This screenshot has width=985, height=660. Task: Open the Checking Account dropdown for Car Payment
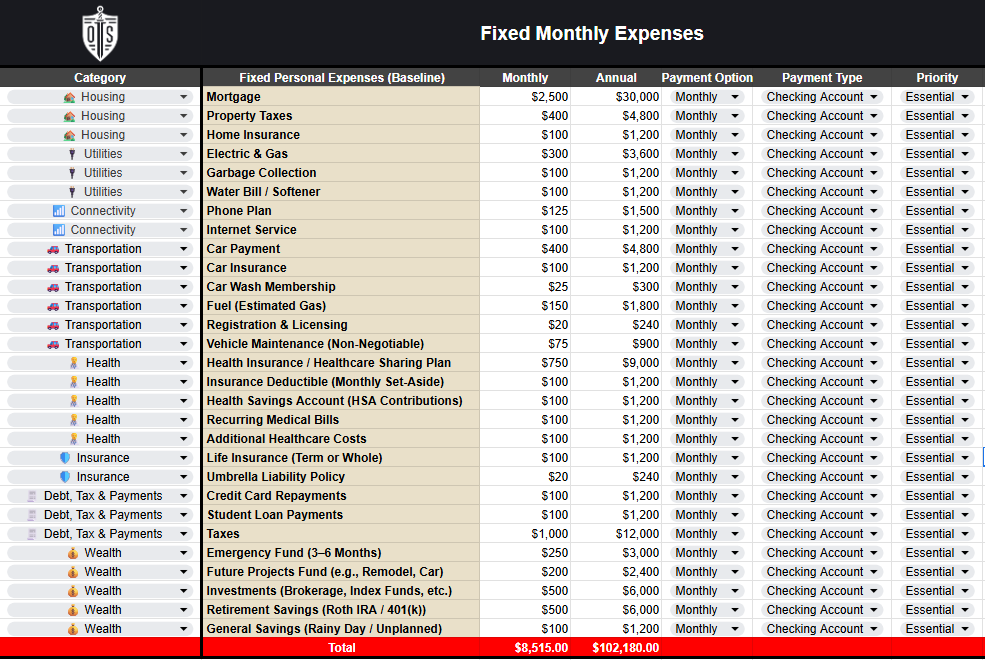tap(874, 249)
